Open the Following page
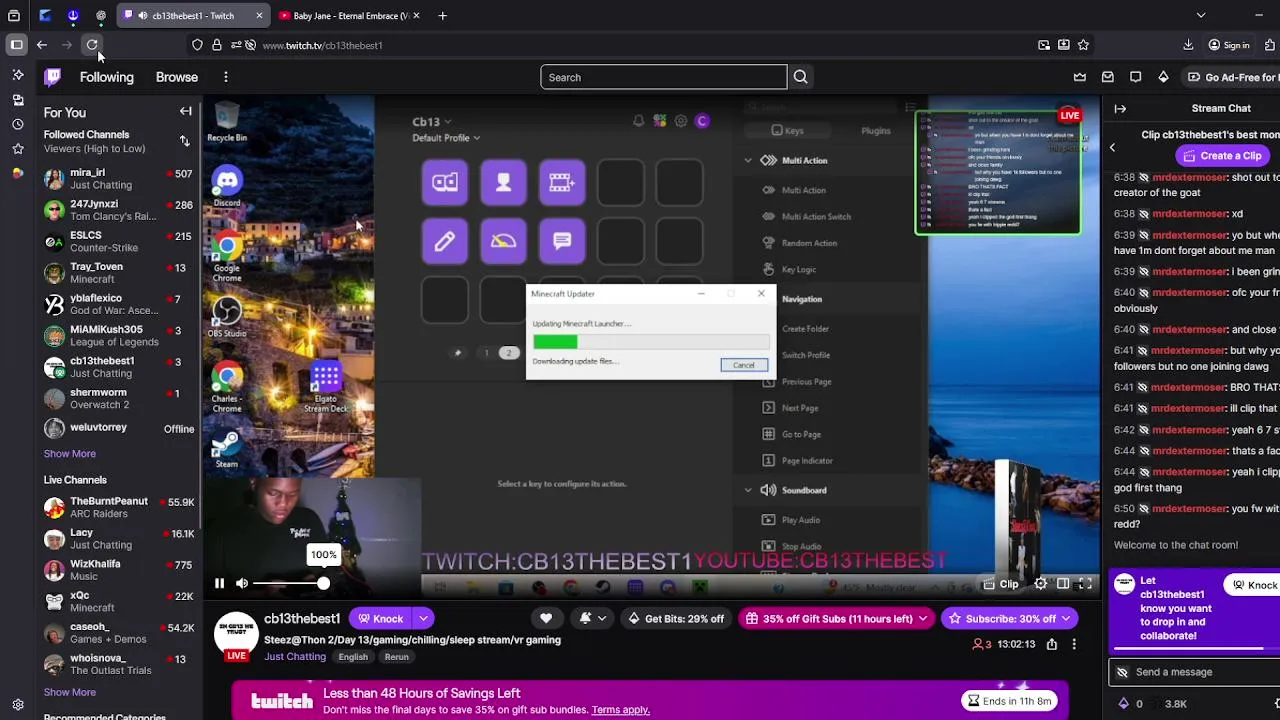Image resolution: width=1280 pixels, height=720 pixels. pyautogui.click(x=106, y=77)
